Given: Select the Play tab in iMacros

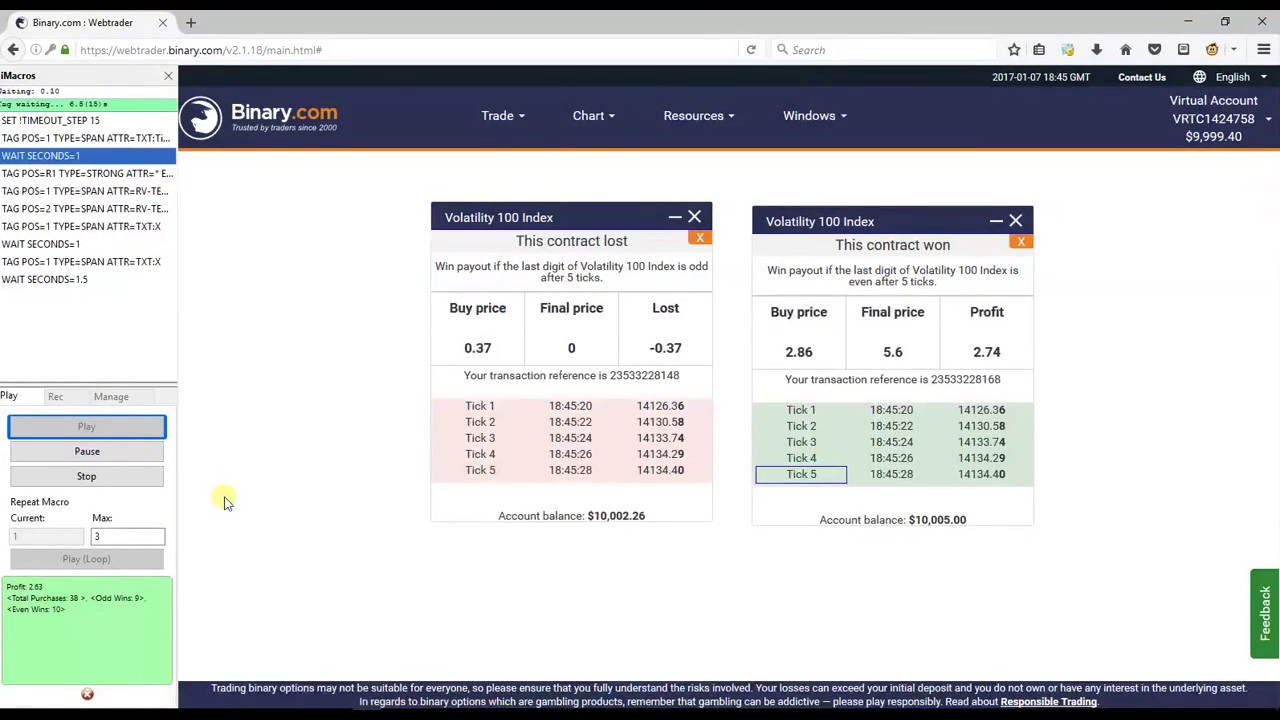Looking at the screenshot, I should tap(9, 396).
